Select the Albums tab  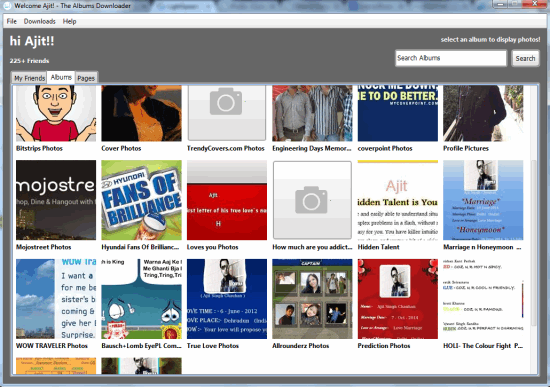click(x=61, y=77)
